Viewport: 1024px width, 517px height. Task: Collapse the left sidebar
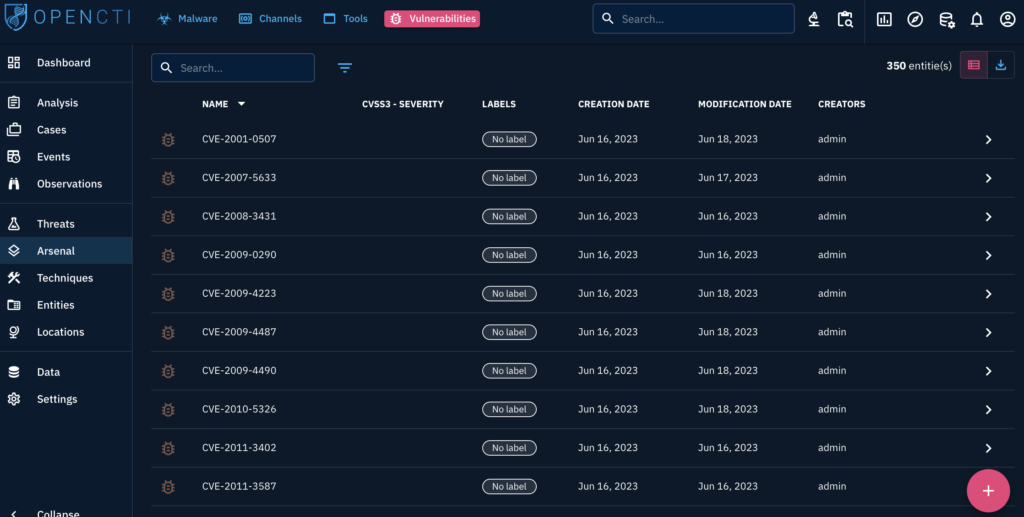click(57, 512)
